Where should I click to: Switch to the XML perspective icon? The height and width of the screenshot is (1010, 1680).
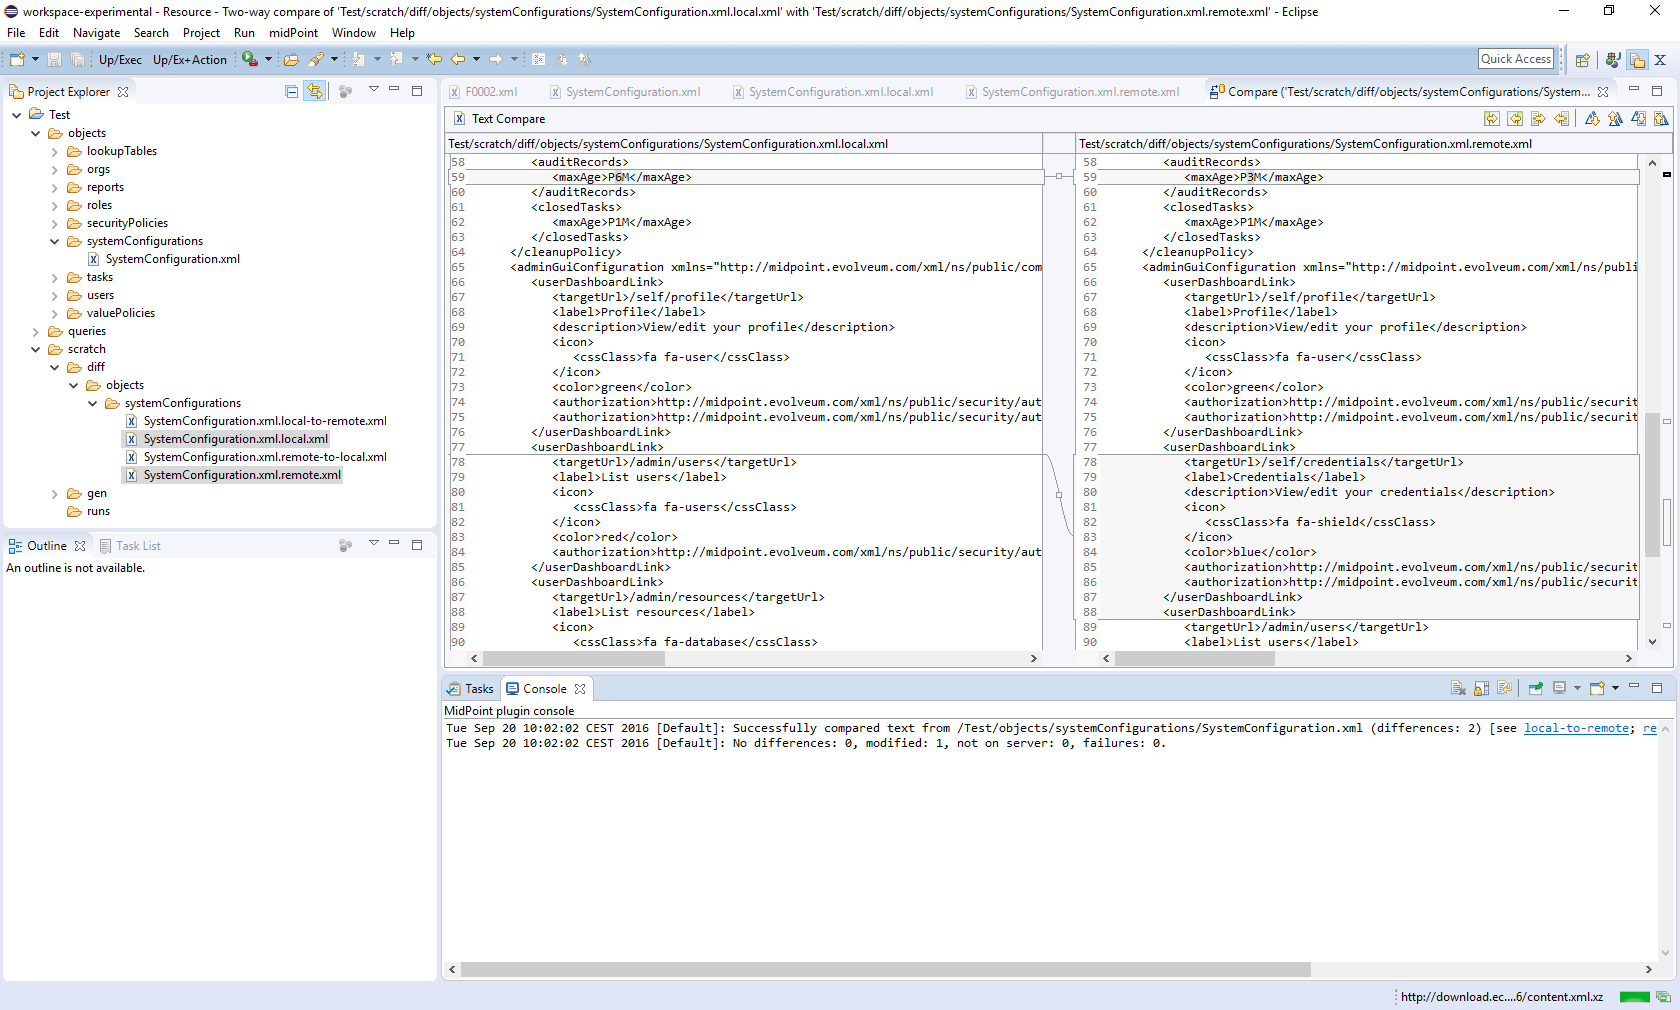(x=1660, y=60)
